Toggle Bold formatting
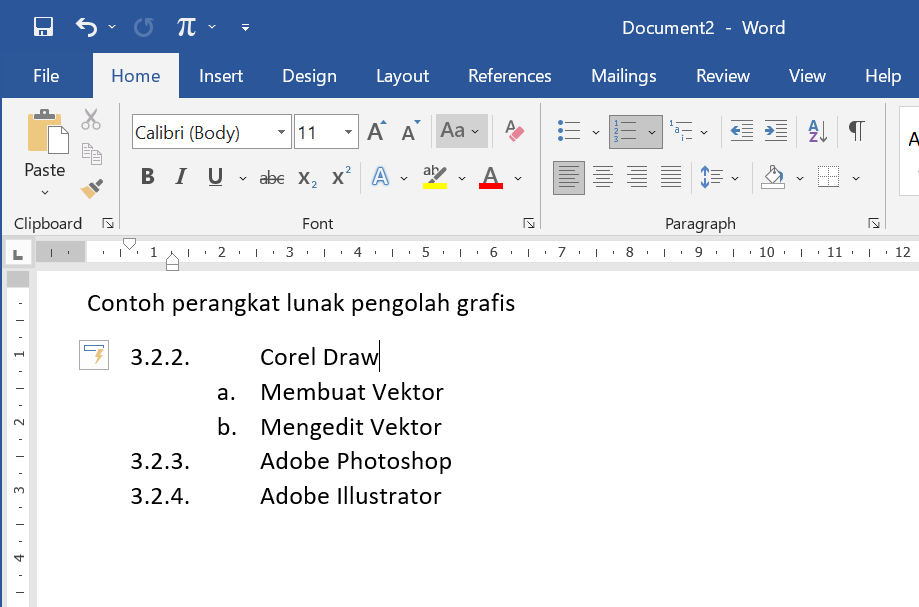 [x=148, y=178]
